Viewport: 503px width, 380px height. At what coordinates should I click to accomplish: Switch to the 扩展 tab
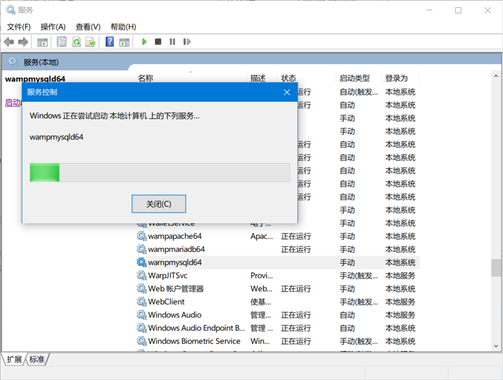pos(14,359)
